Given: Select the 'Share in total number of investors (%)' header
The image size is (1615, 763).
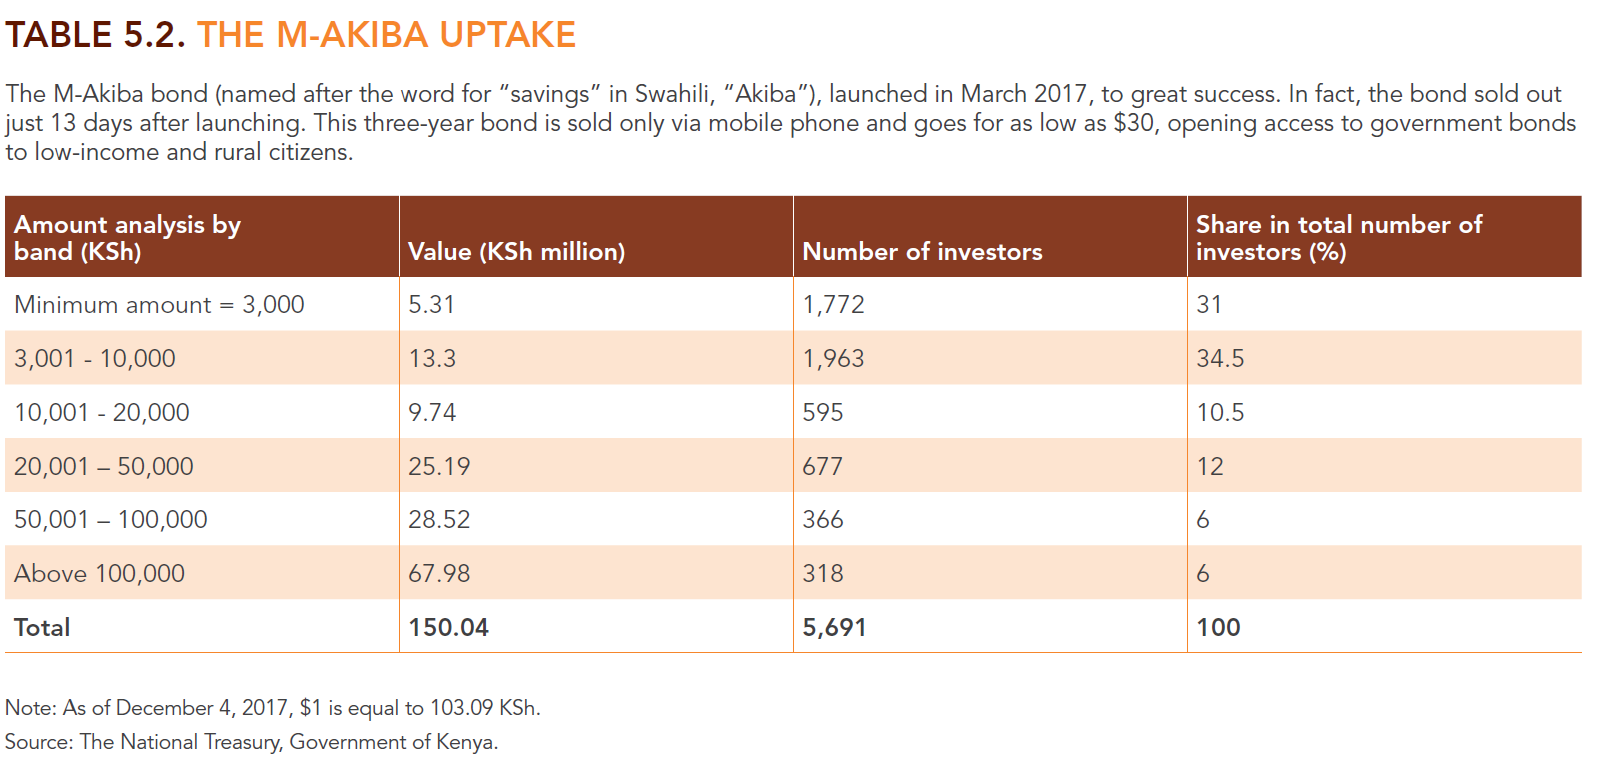Looking at the screenshot, I should click(x=1338, y=238).
